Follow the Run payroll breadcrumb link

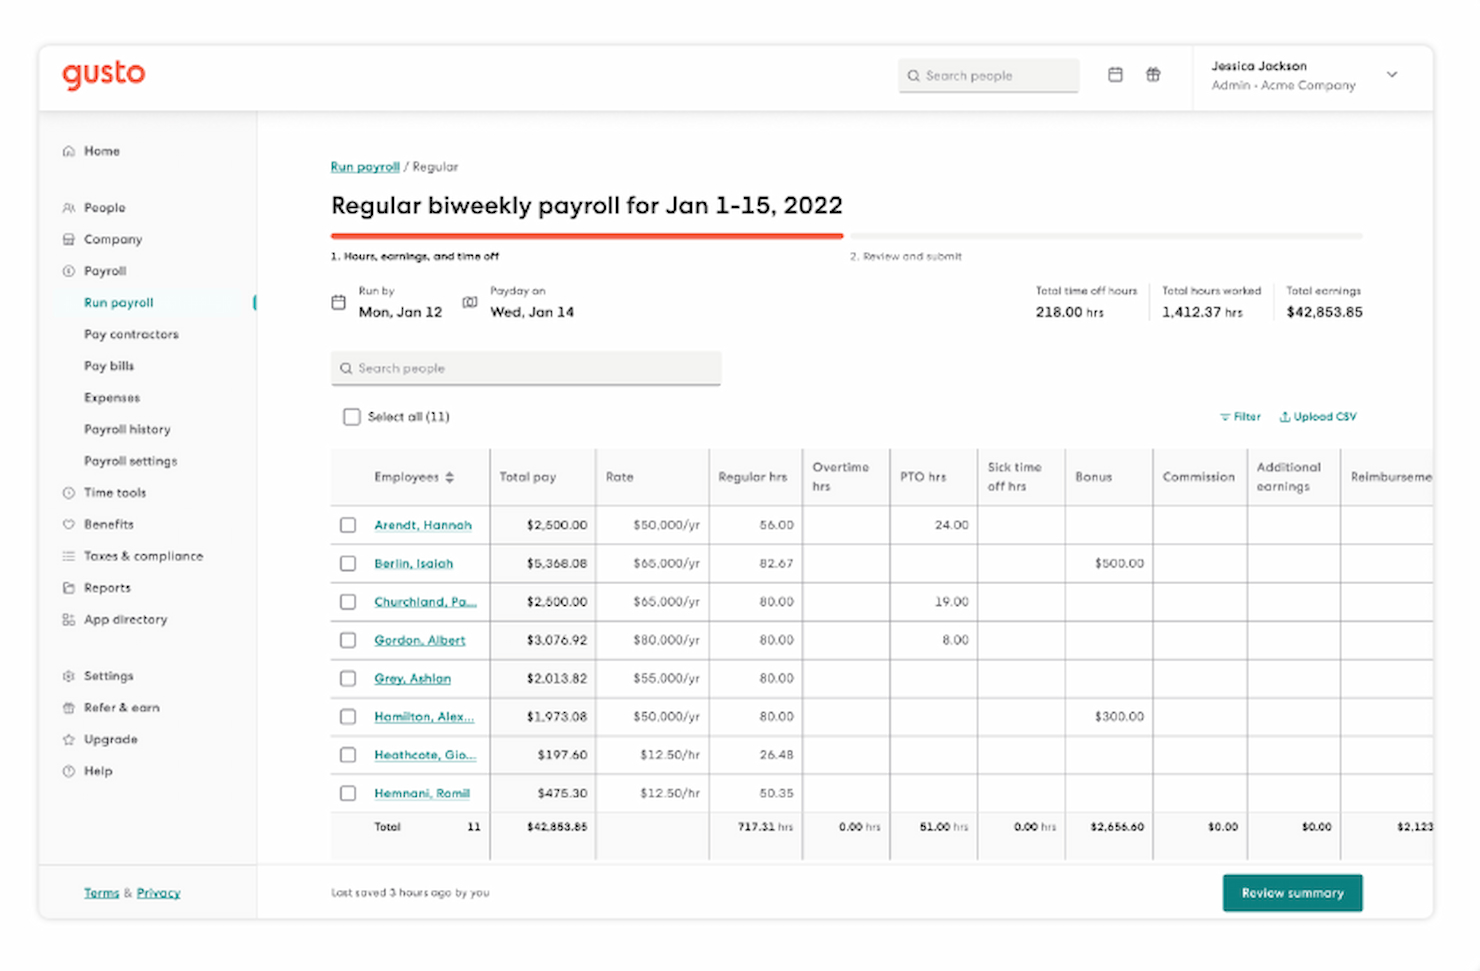(365, 167)
